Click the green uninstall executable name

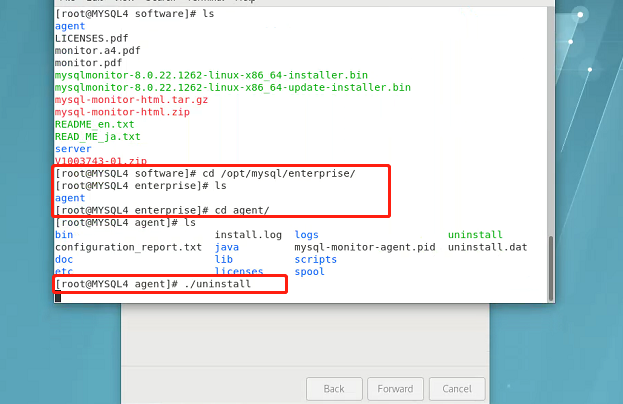click(x=475, y=235)
